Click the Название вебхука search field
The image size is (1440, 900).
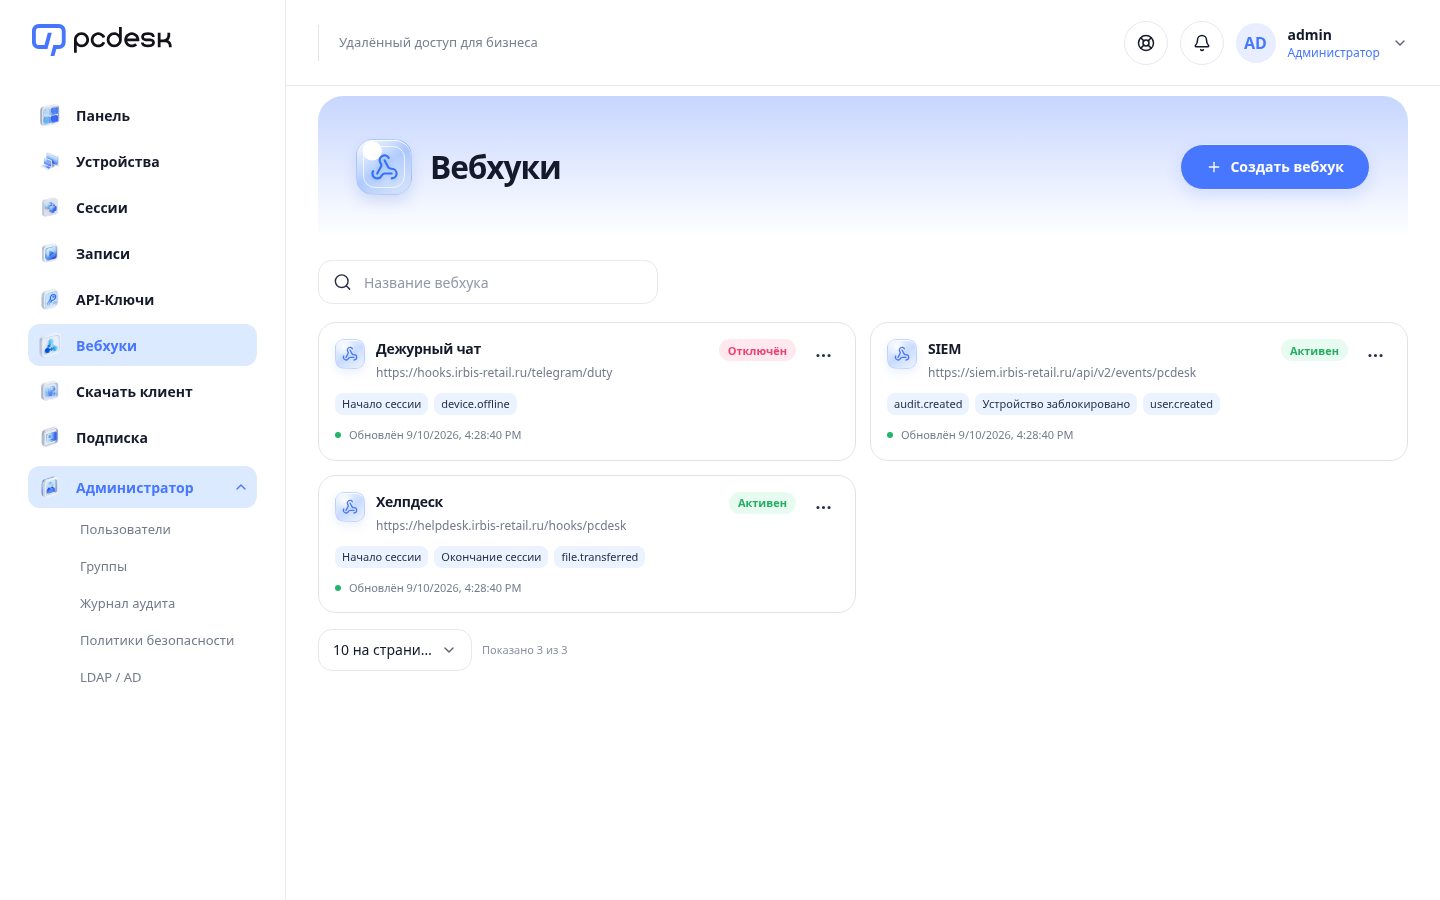click(488, 282)
